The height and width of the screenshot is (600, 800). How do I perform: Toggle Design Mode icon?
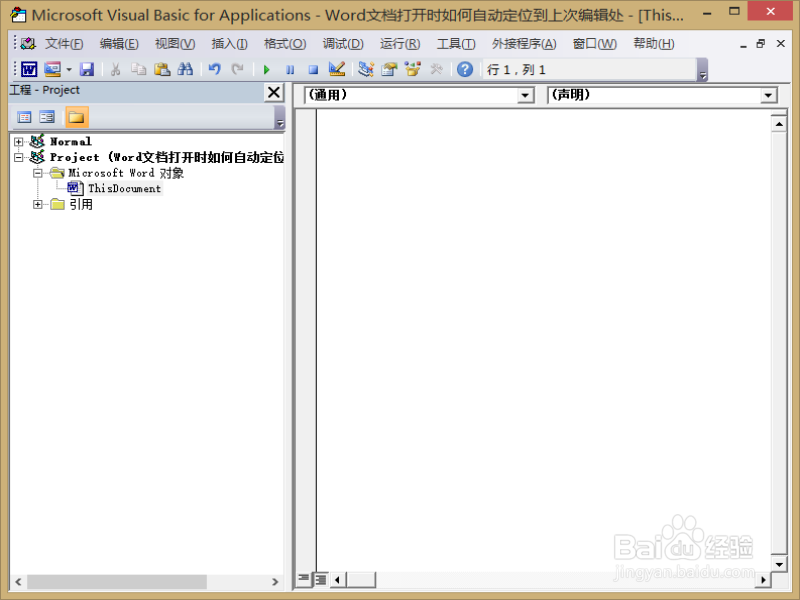337,69
